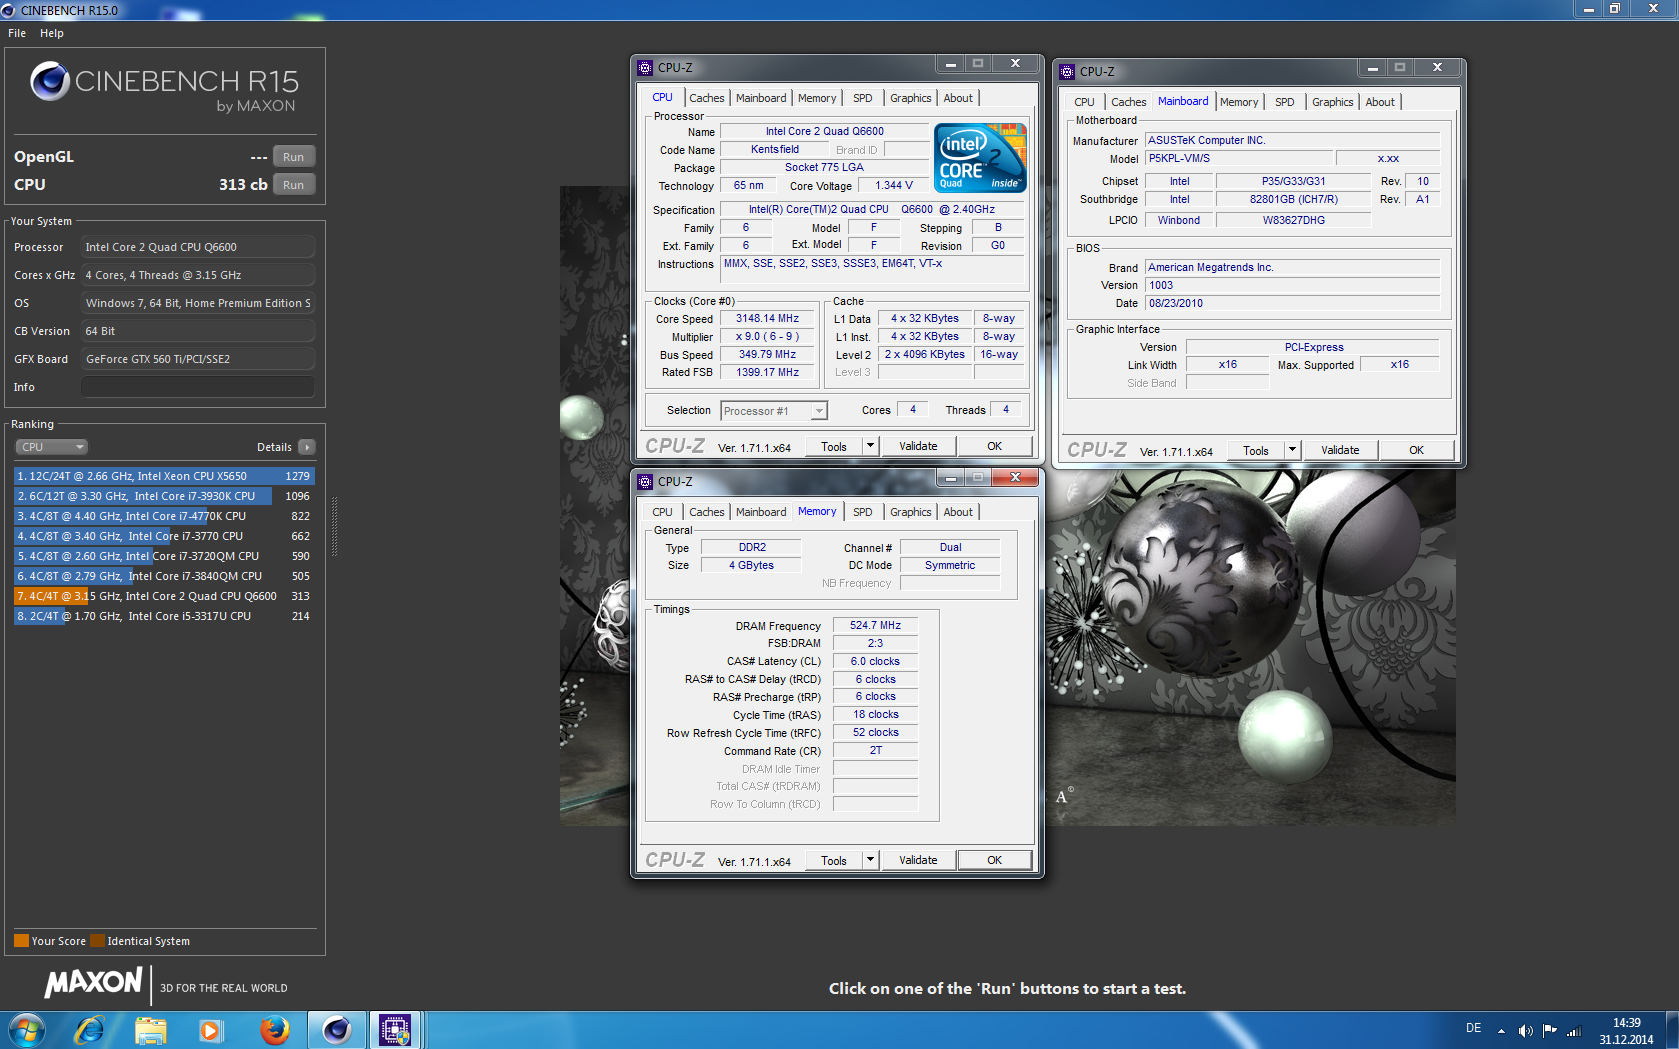1679x1049 pixels.
Task: Select About tab in Memory window
Action: (x=958, y=512)
